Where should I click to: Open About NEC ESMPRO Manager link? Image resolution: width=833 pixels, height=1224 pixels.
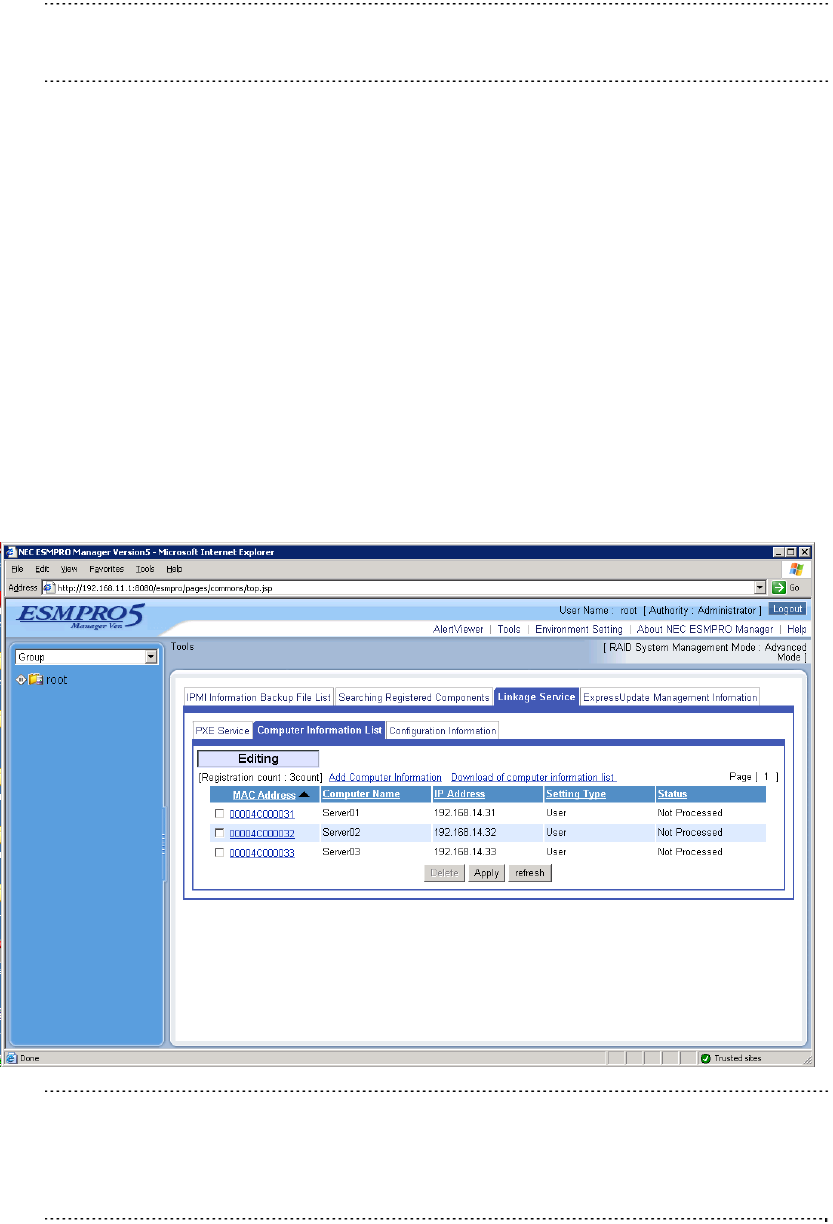(705, 629)
